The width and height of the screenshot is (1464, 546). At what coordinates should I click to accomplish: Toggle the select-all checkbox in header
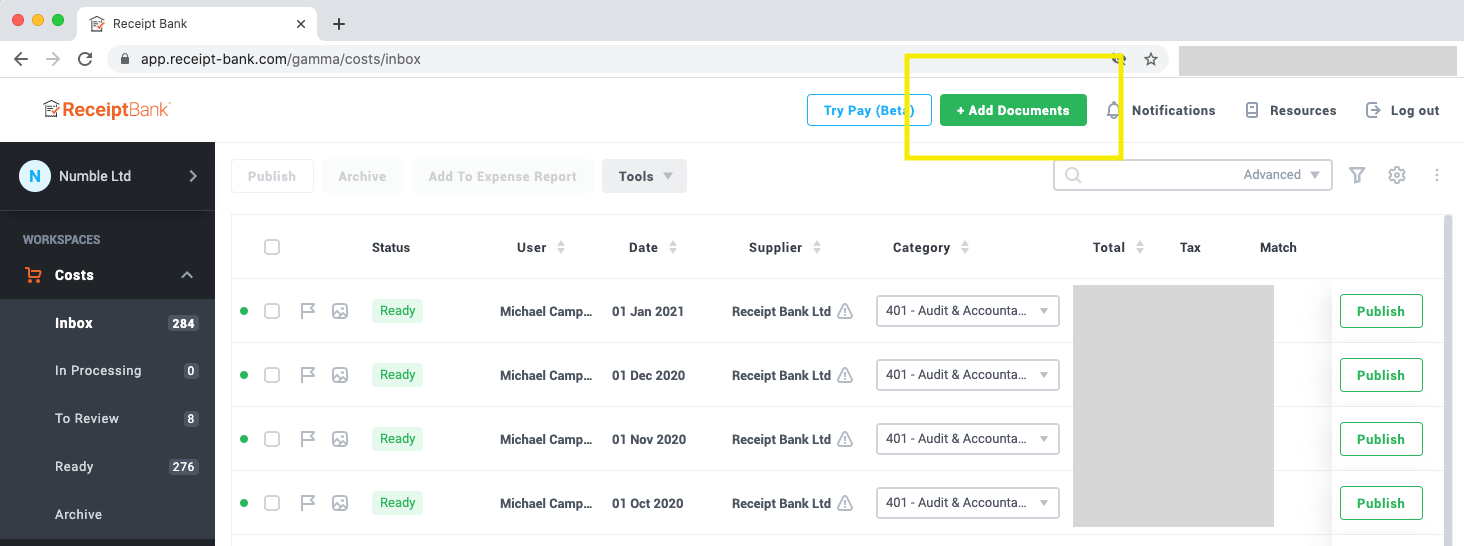click(x=272, y=247)
